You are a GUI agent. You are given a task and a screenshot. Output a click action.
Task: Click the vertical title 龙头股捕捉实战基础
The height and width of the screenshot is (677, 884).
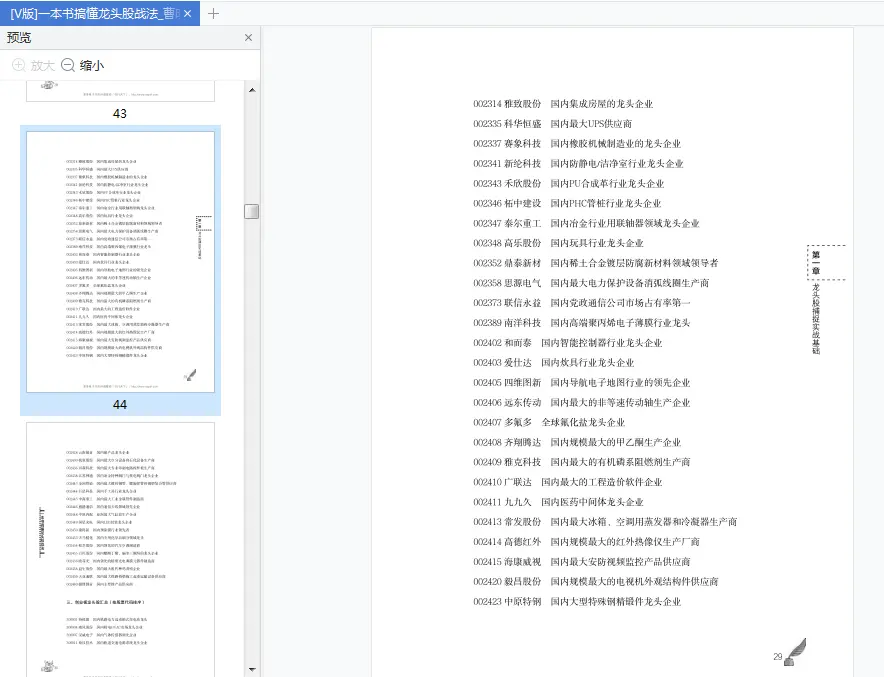click(x=816, y=318)
